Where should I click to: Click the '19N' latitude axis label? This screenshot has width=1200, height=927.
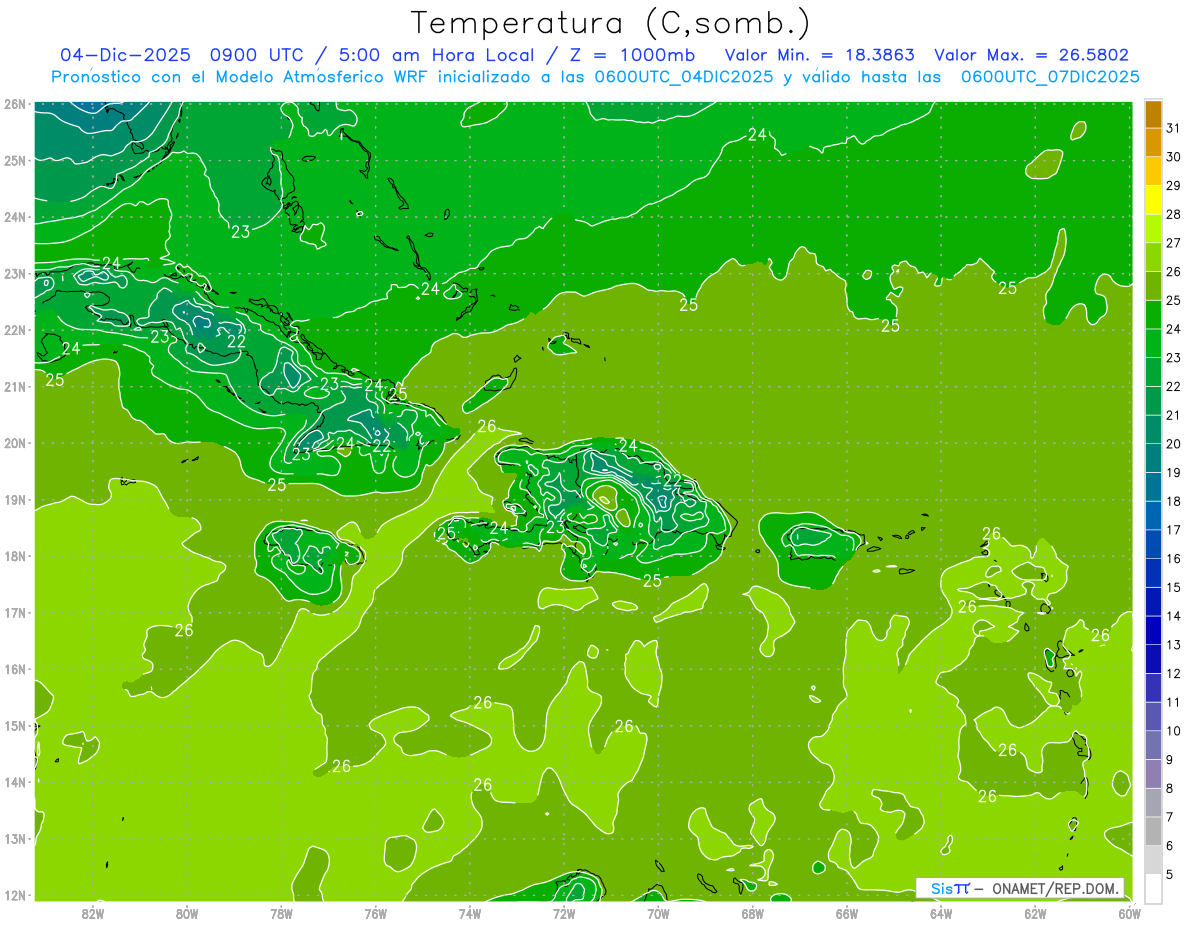(x=15, y=500)
